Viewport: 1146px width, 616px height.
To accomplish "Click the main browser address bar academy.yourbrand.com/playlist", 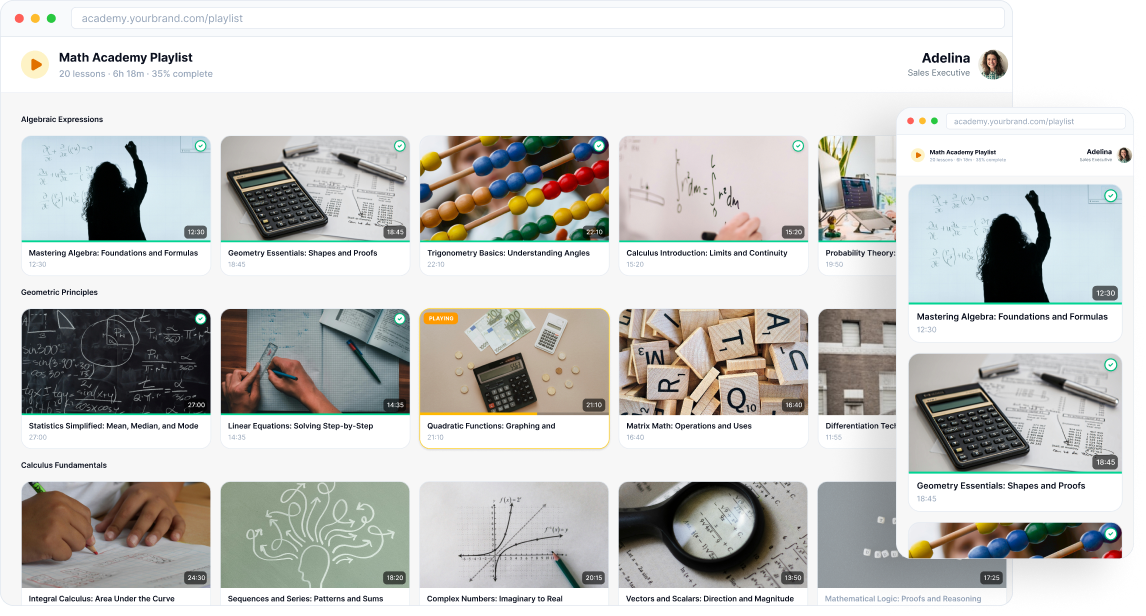I will coord(537,18).
